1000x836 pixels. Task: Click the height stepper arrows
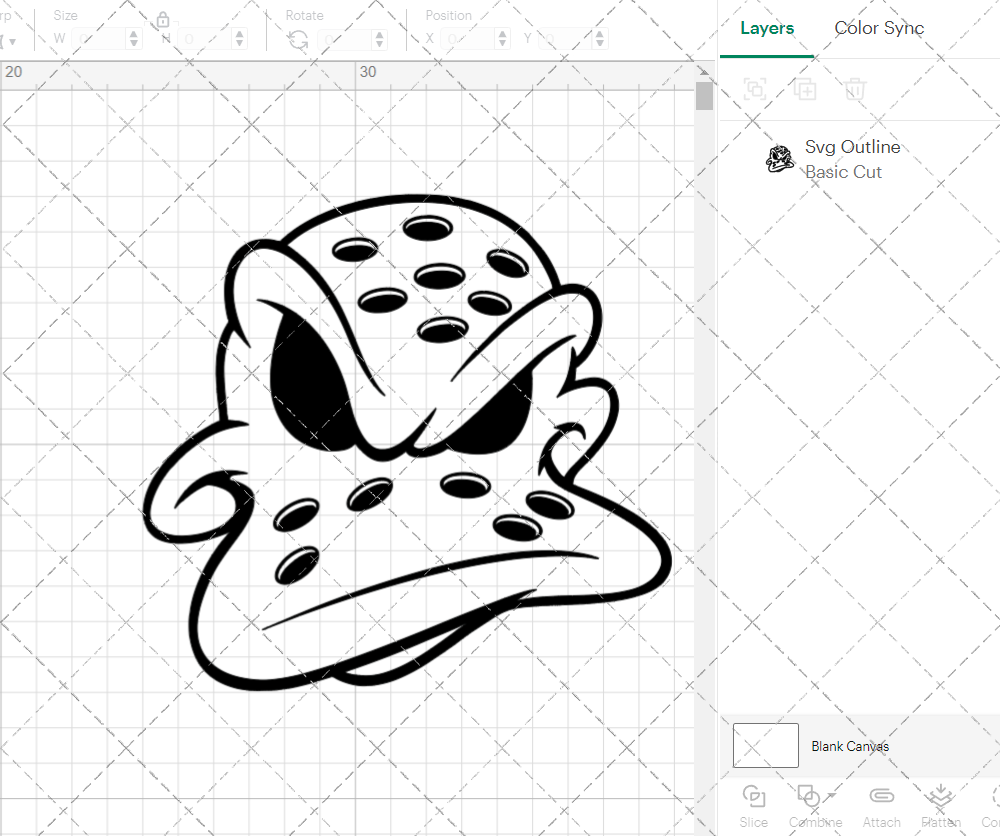point(239,39)
